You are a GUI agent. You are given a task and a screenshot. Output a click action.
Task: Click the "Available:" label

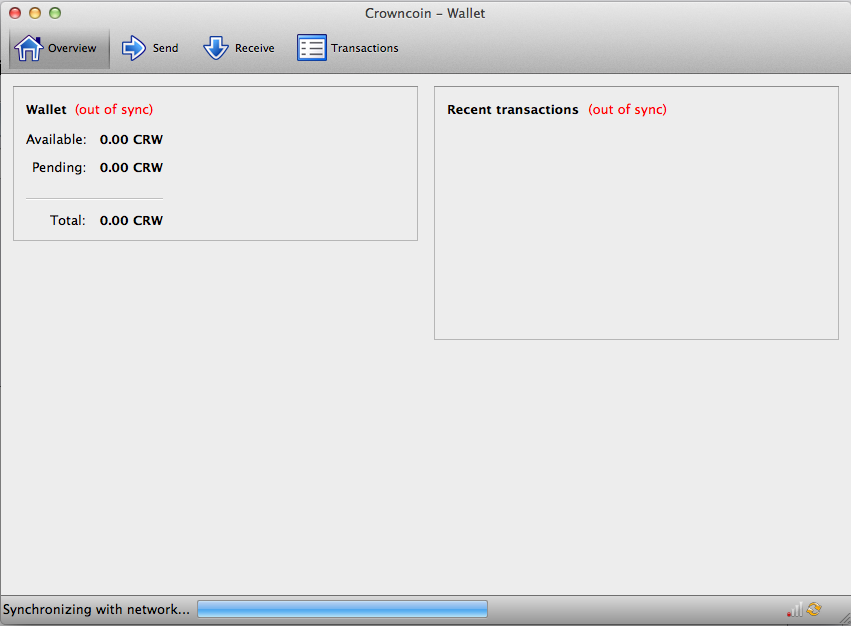56,140
